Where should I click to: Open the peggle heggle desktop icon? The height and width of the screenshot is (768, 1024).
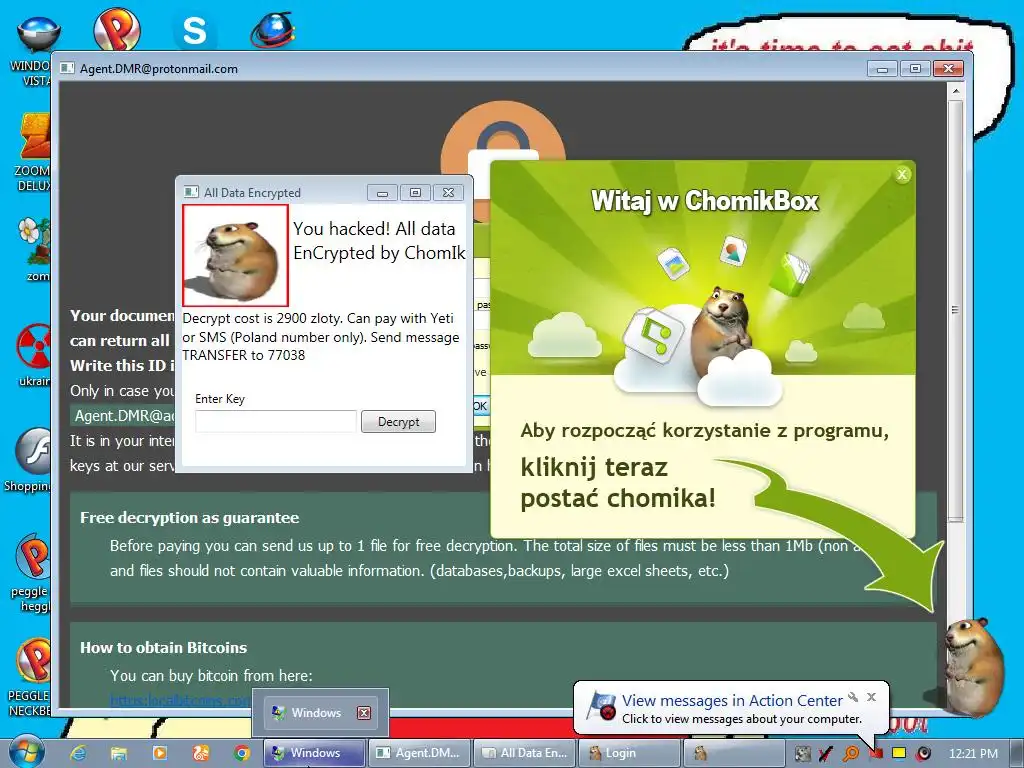coord(30,573)
